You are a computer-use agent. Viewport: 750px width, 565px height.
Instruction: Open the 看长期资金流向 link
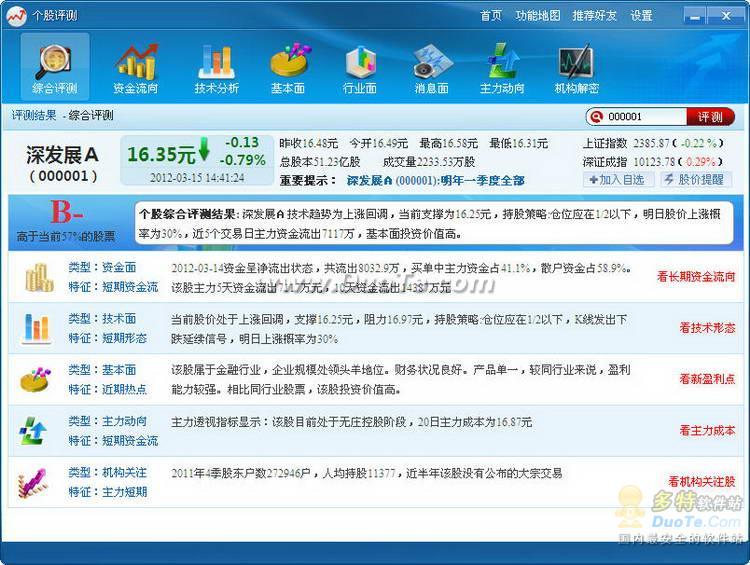coord(696,277)
